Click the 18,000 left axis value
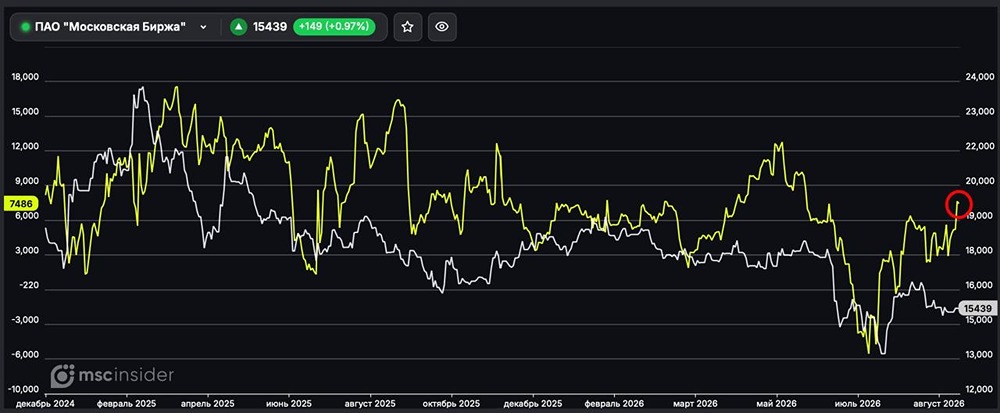Viewport: 1000px width, 413px height. pyautogui.click(x=26, y=77)
